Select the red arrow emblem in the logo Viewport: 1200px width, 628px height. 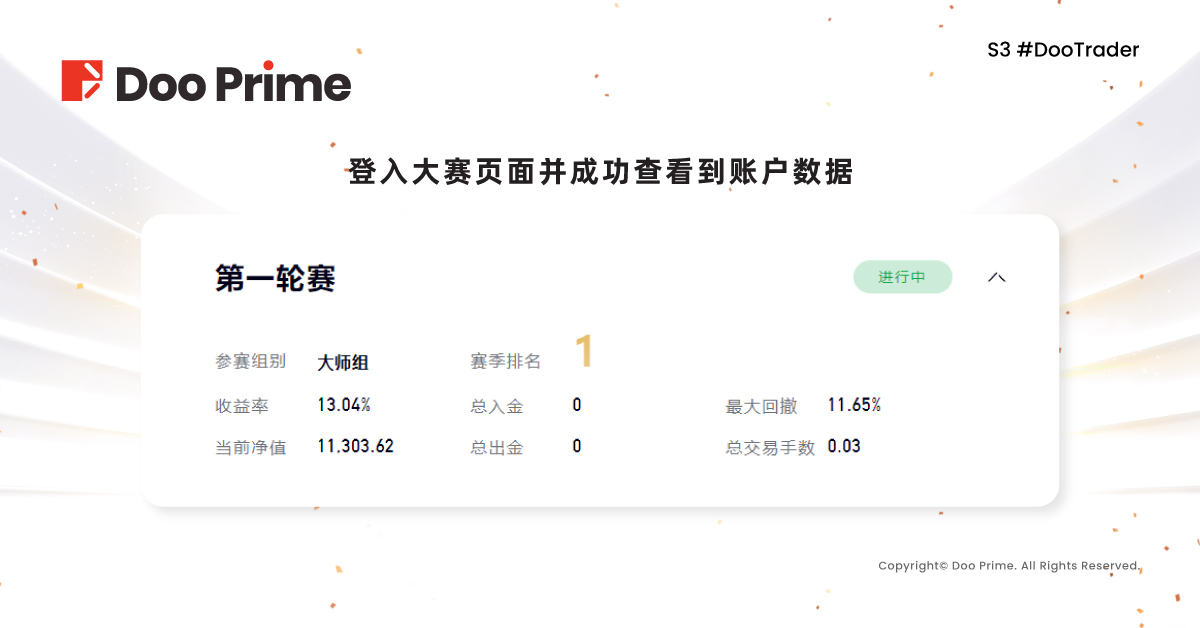tap(84, 82)
